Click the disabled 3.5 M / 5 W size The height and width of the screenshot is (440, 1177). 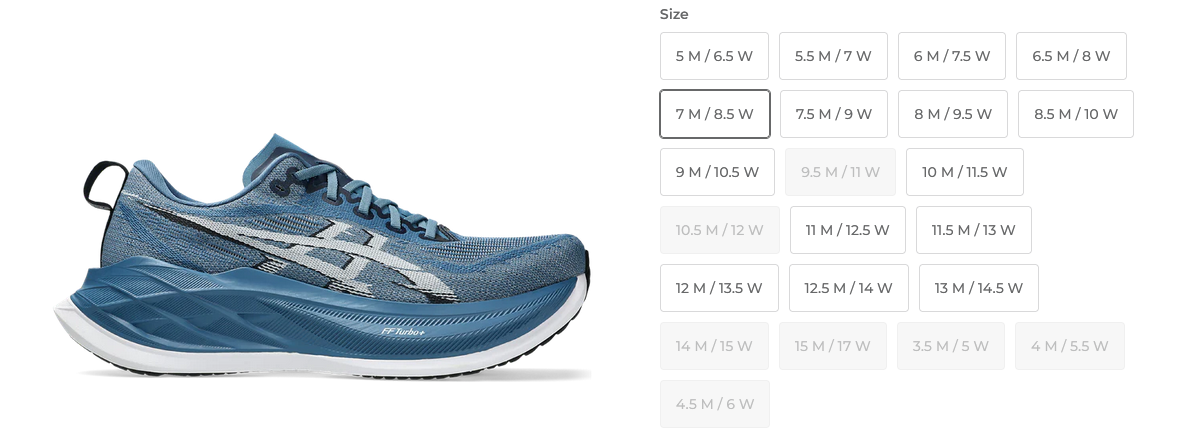coord(951,346)
